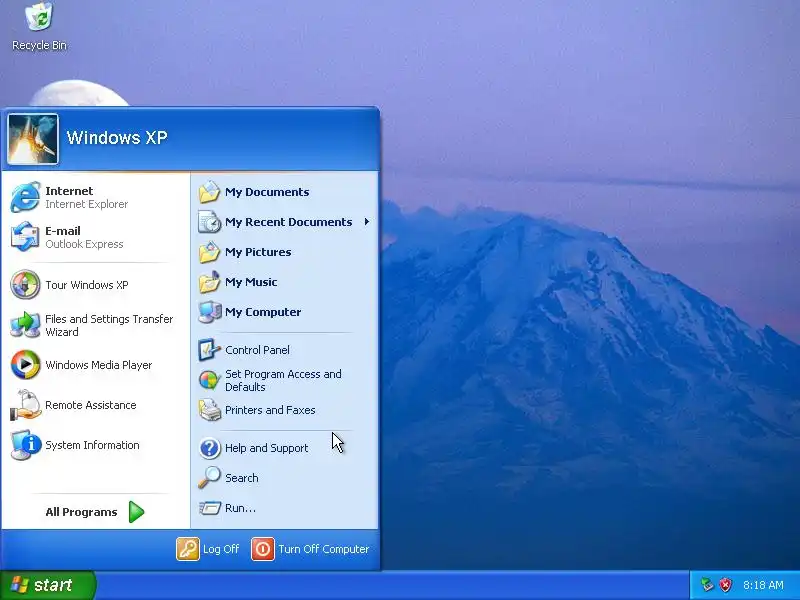
Task: Click the Windows XP user name
Action: pos(117,138)
